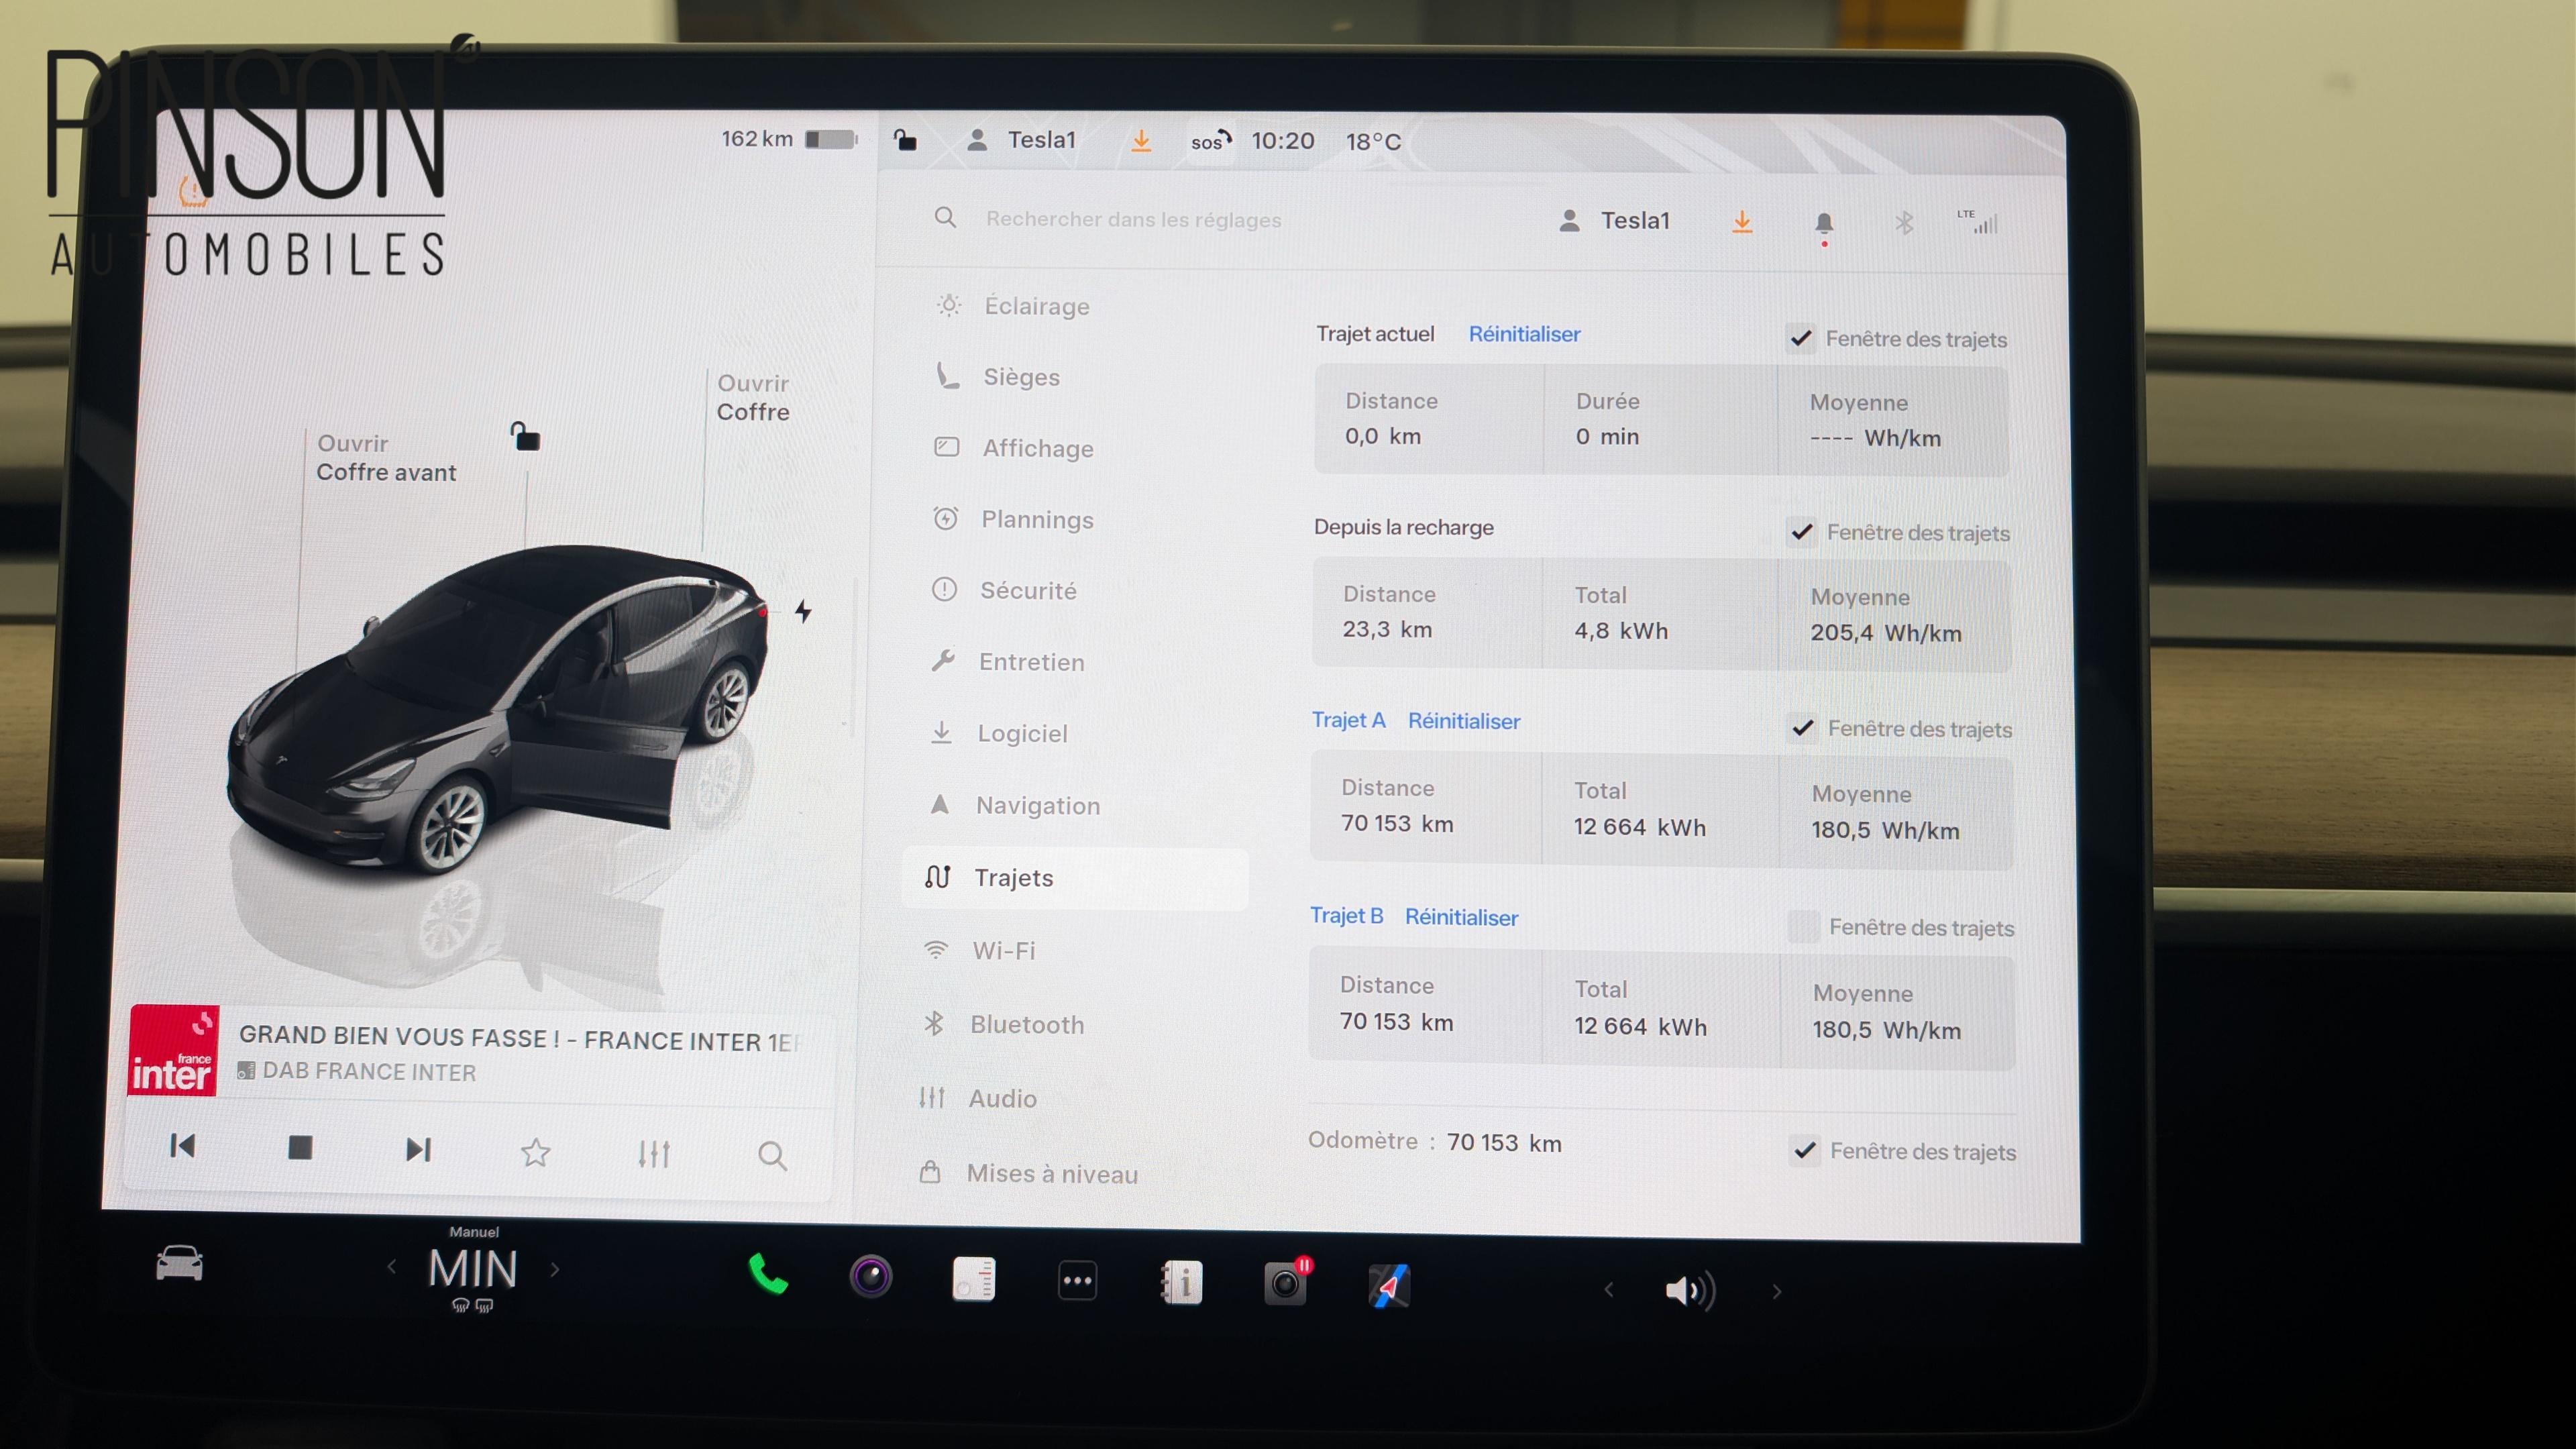
Task: Open vehicle controls via car icon
Action: point(180,1263)
